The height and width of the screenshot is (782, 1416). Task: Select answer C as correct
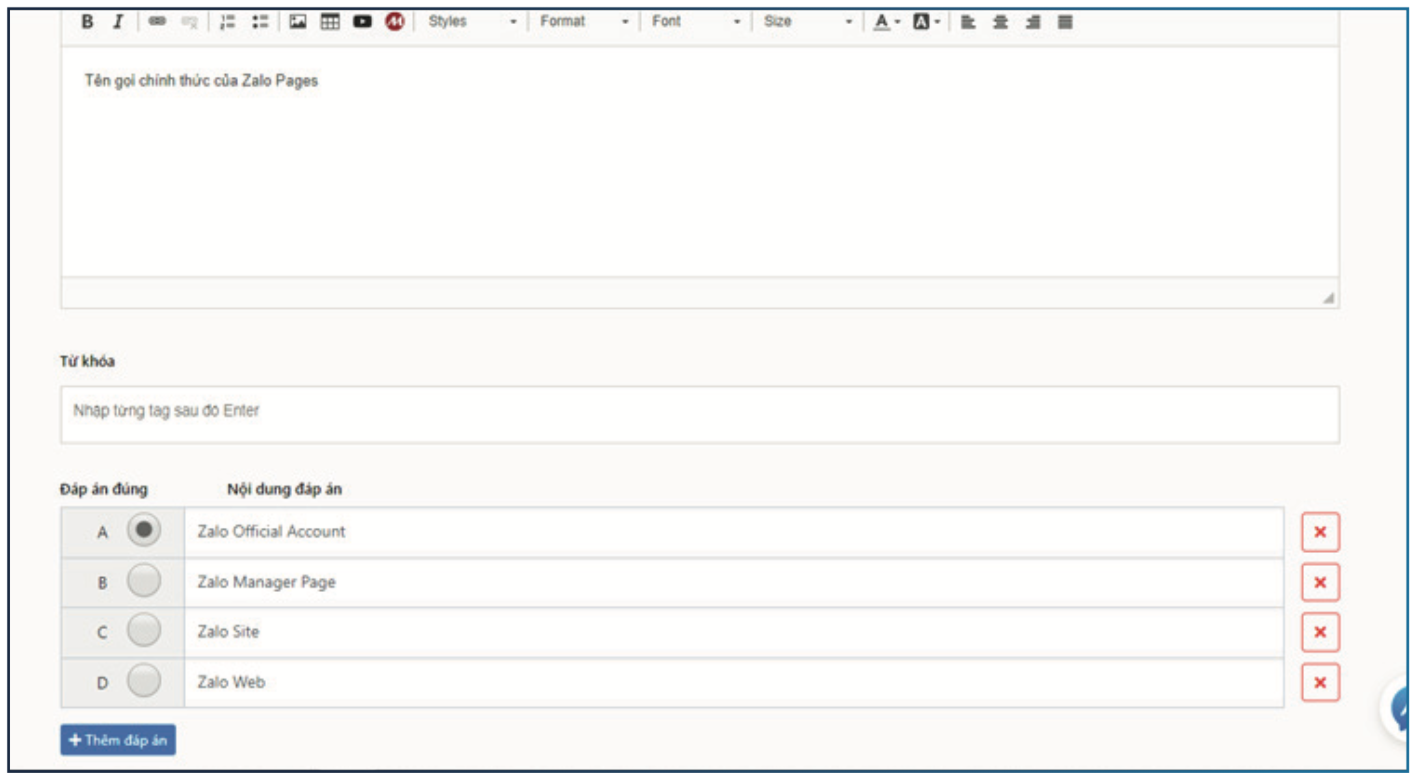pyautogui.click(x=144, y=631)
